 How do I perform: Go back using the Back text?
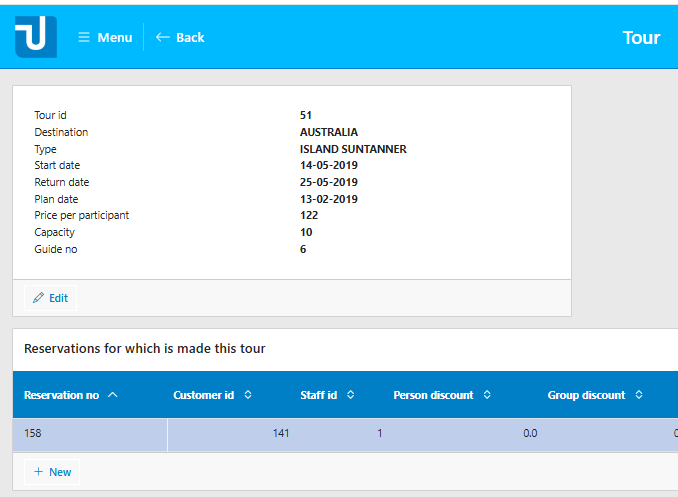coord(190,38)
